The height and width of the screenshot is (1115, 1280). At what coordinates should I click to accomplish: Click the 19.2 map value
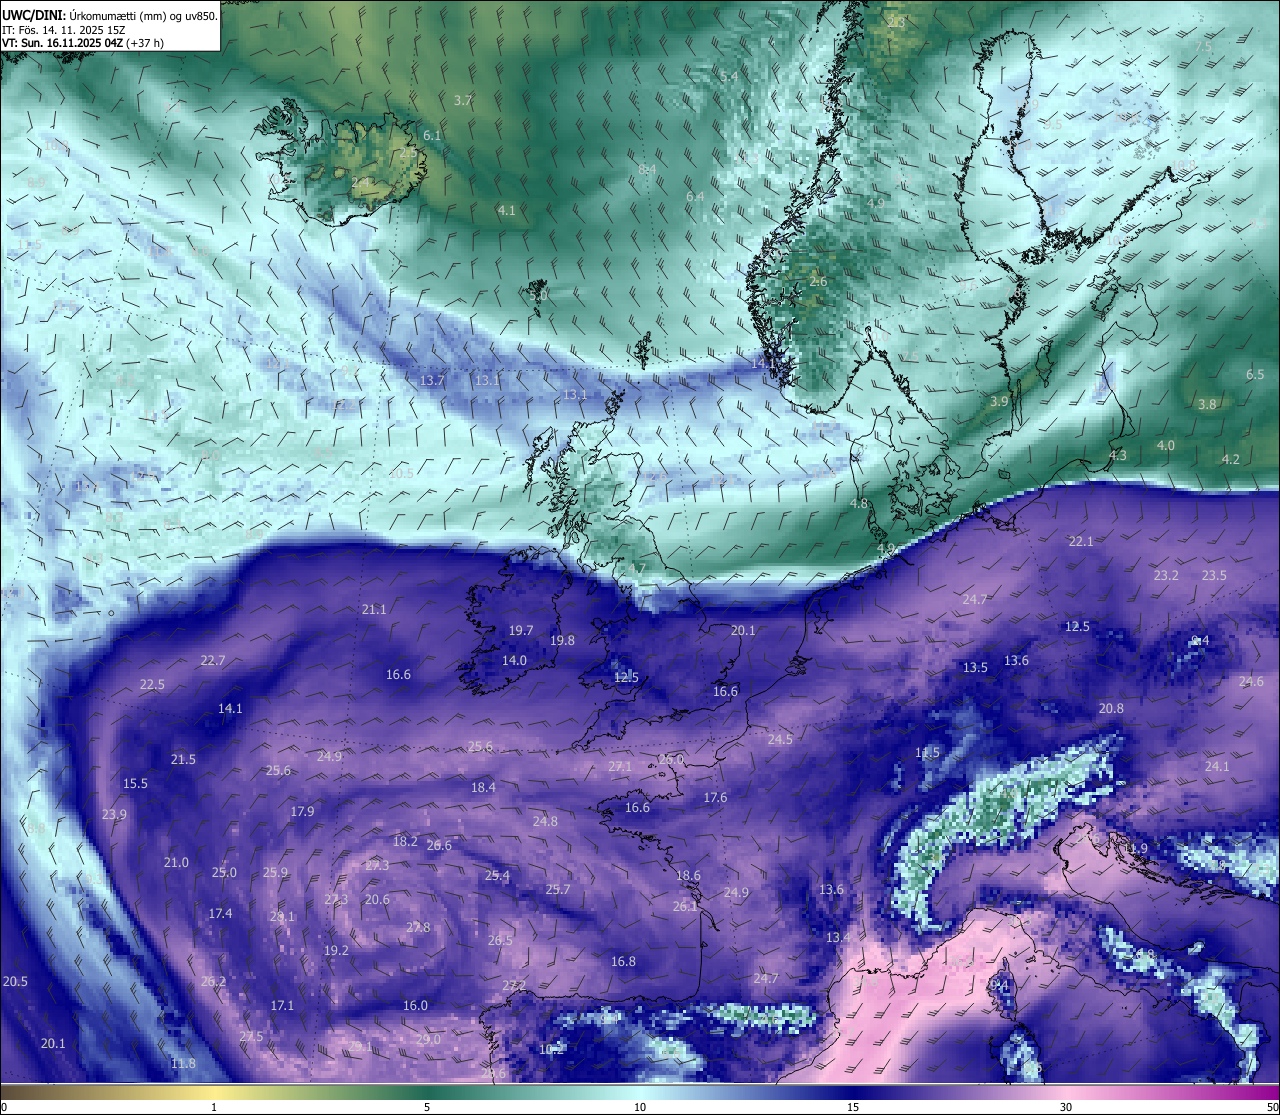pos(336,951)
